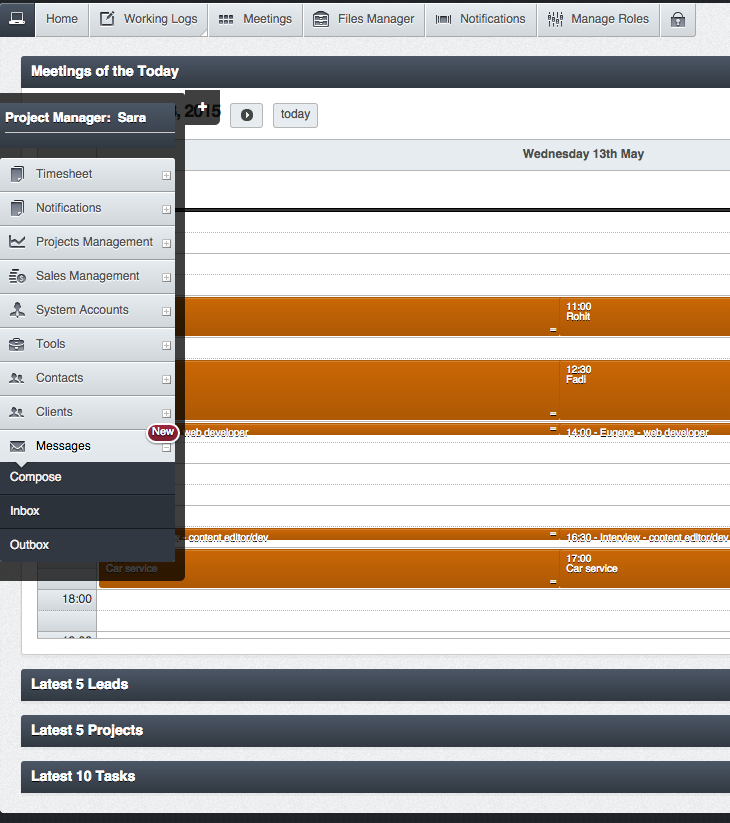Go to Manage Roles tab
This screenshot has height=823, width=730.
[598, 19]
